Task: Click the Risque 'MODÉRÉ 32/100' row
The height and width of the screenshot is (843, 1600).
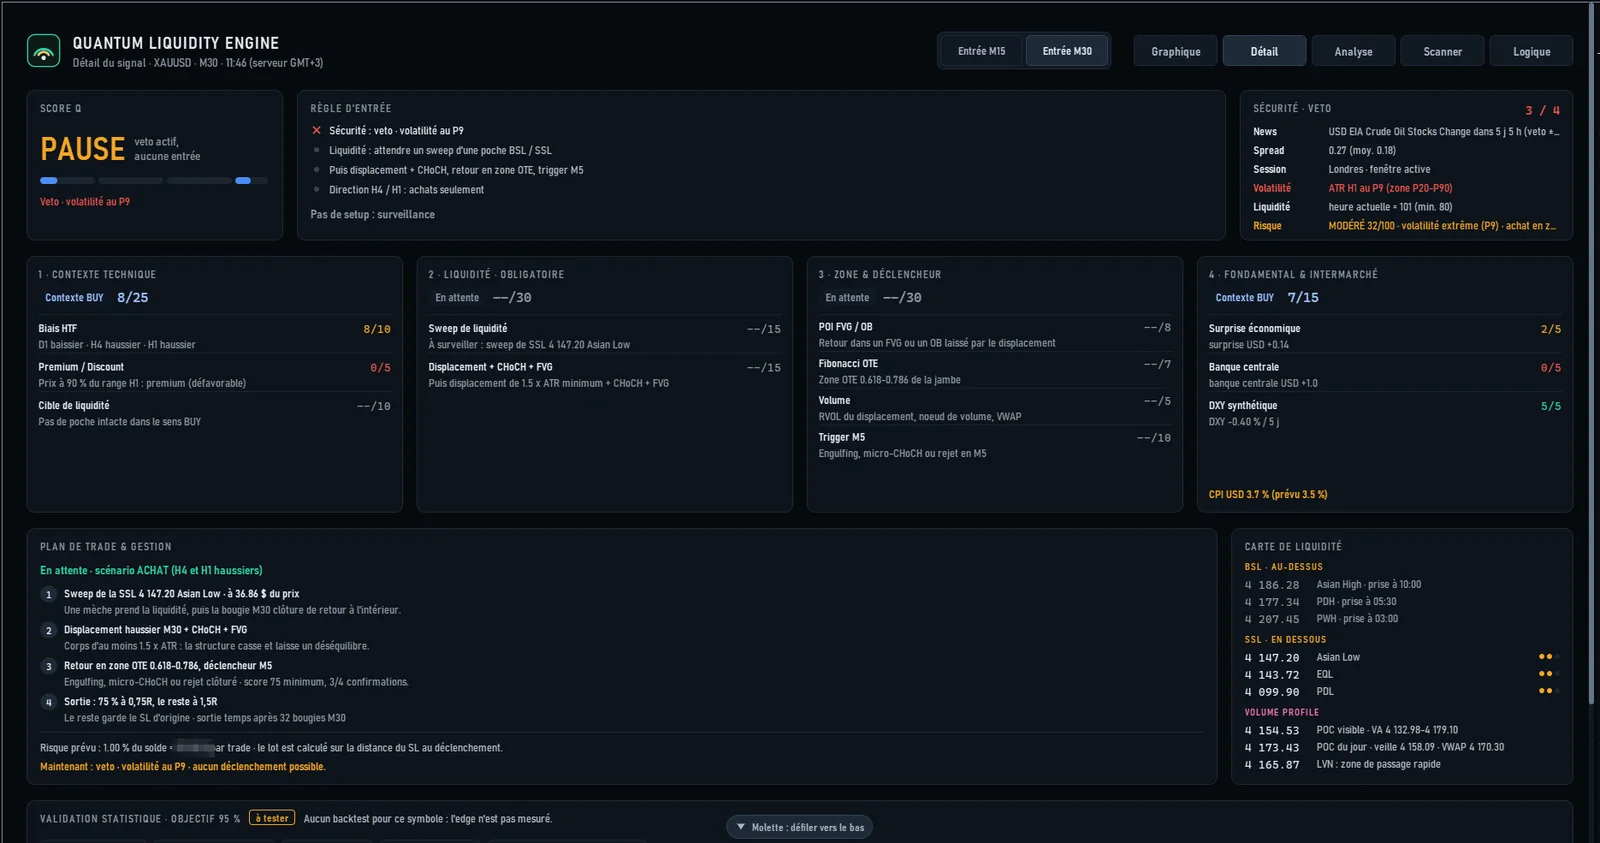Action: coord(1406,226)
